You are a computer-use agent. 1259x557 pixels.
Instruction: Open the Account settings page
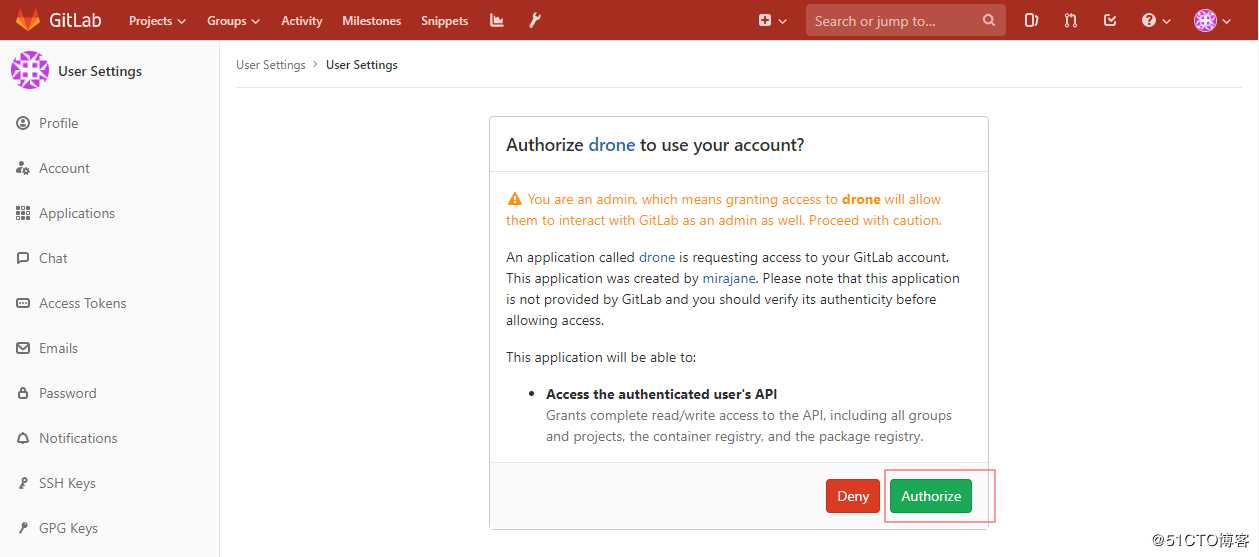click(64, 168)
